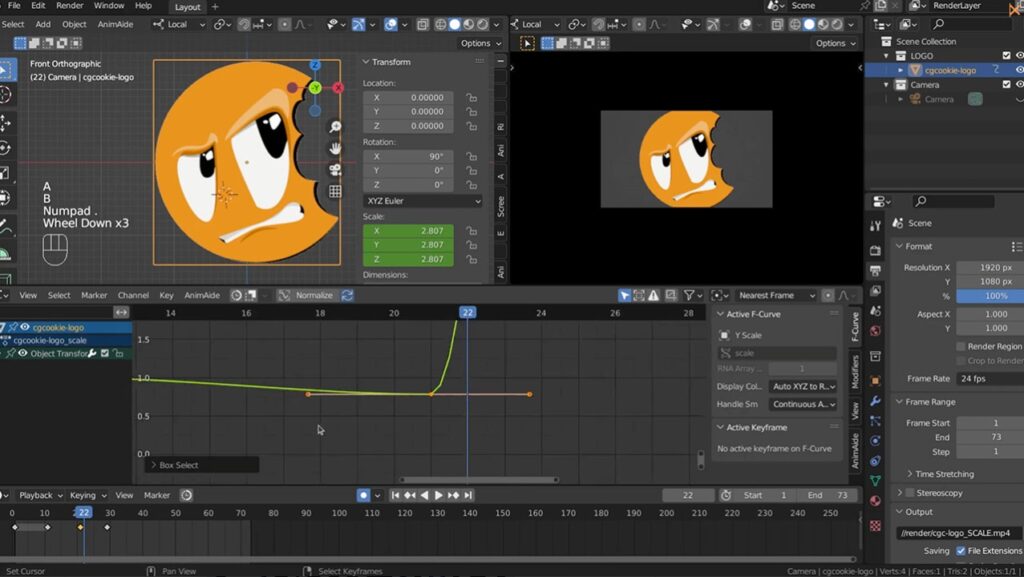Viewport: 1024px width, 577px height.
Task: Click the Frame Rate 24 fps field
Action: tap(990, 379)
